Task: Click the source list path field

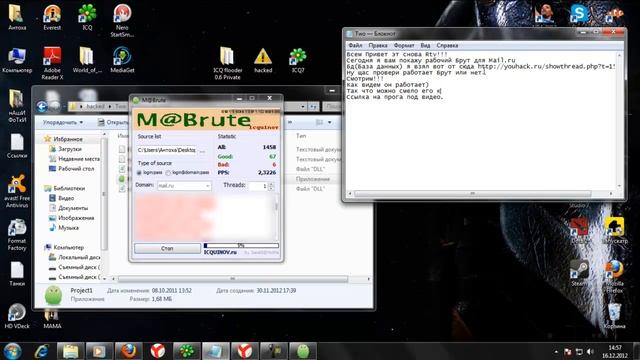Action: coord(167,150)
